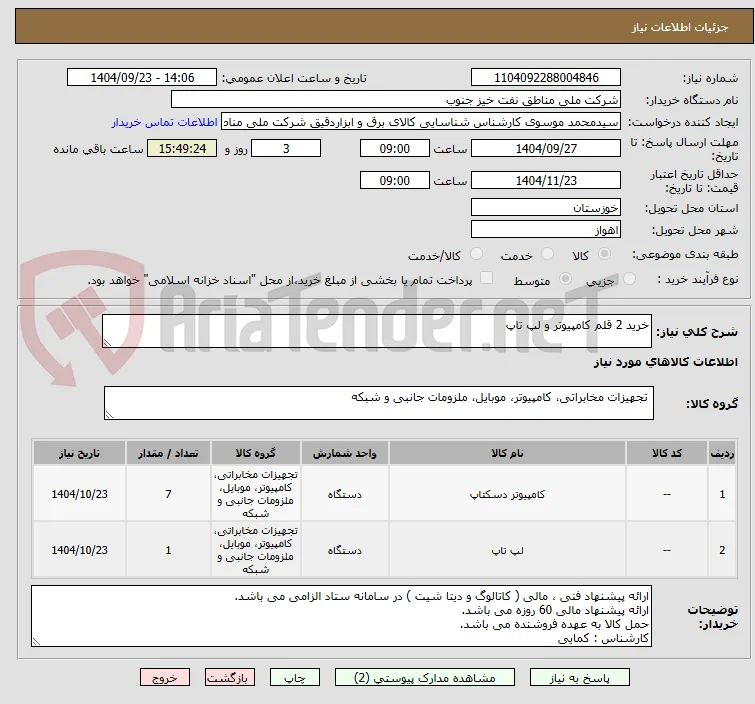Click the remaining days field showing 3
The width and height of the screenshot is (755, 704).
pos(286,148)
